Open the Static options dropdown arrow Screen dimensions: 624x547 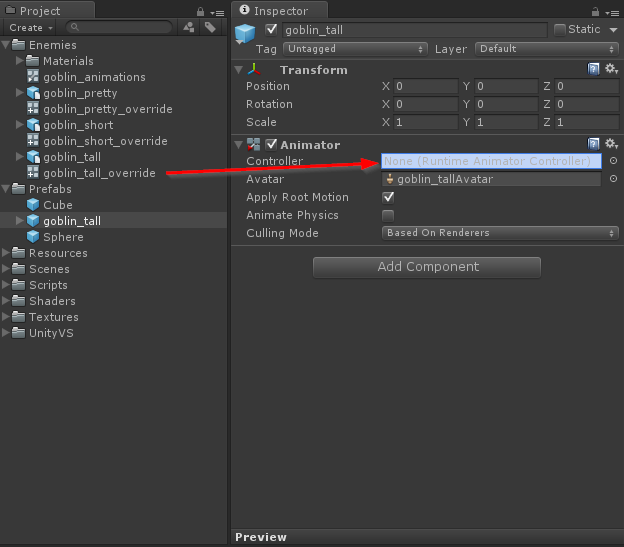coord(613,30)
